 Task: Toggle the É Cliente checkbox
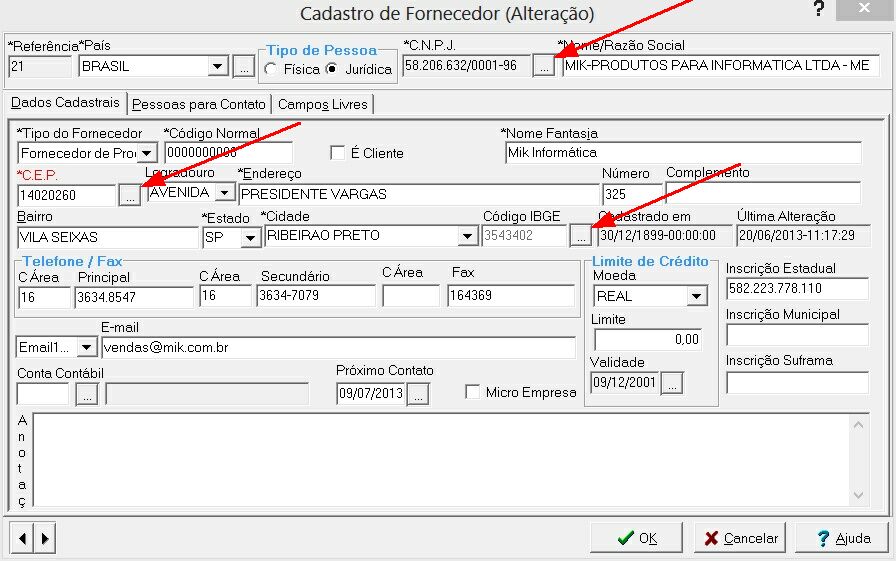pyautogui.click(x=338, y=153)
